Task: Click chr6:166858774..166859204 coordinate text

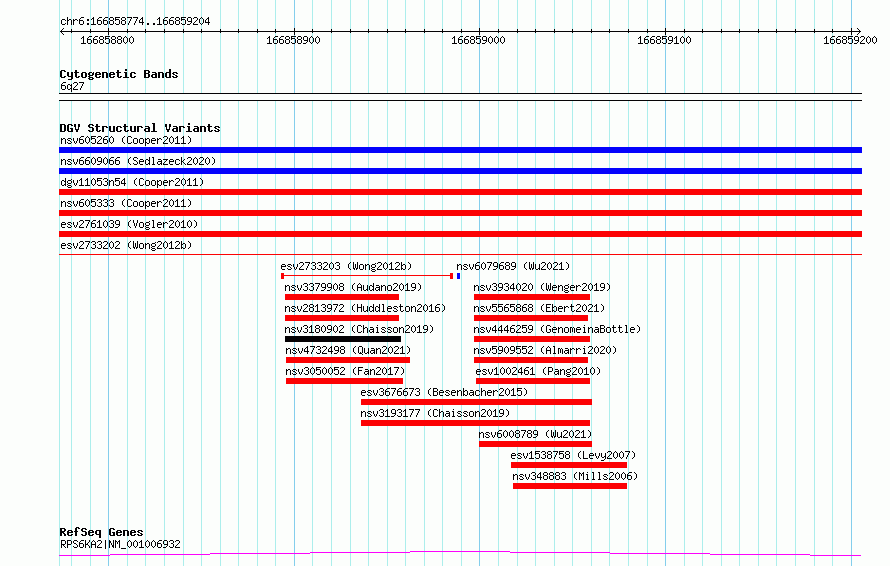Action: pyautogui.click(x=135, y=22)
